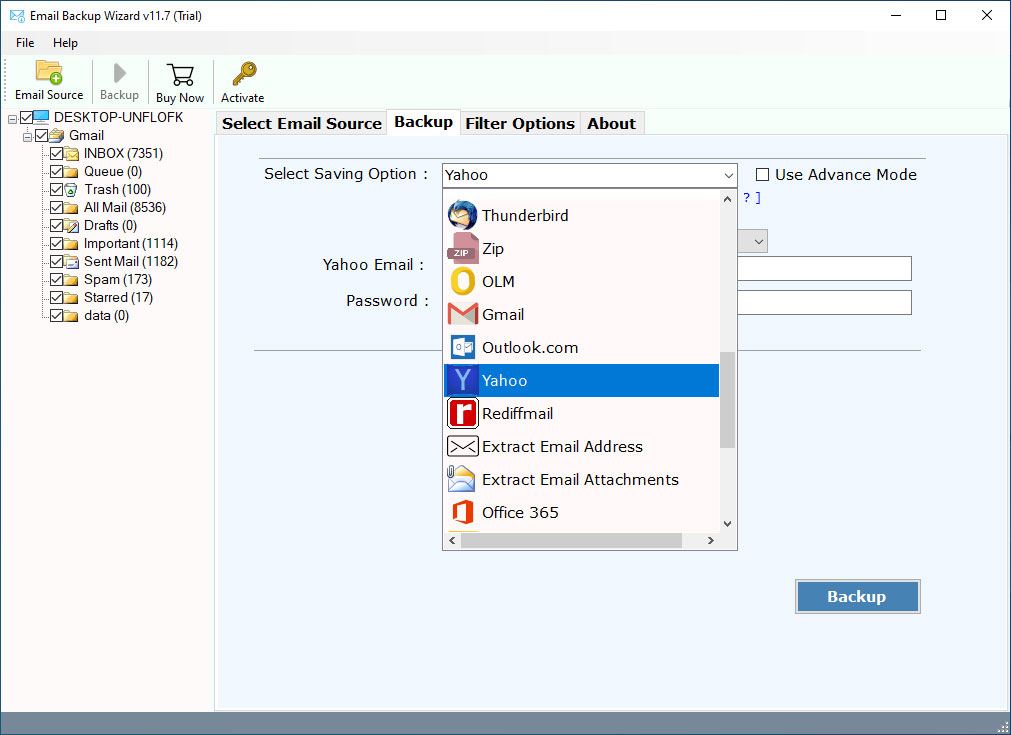The height and width of the screenshot is (735, 1011).
Task: Select the Spam (173) folder row
Action: coord(117,280)
